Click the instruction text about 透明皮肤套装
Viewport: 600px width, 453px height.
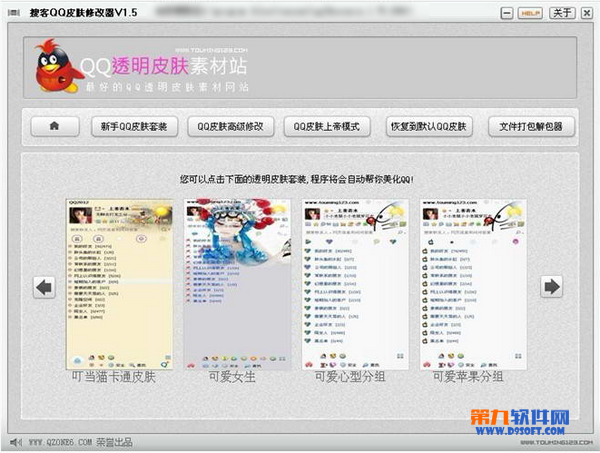click(x=297, y=179)
